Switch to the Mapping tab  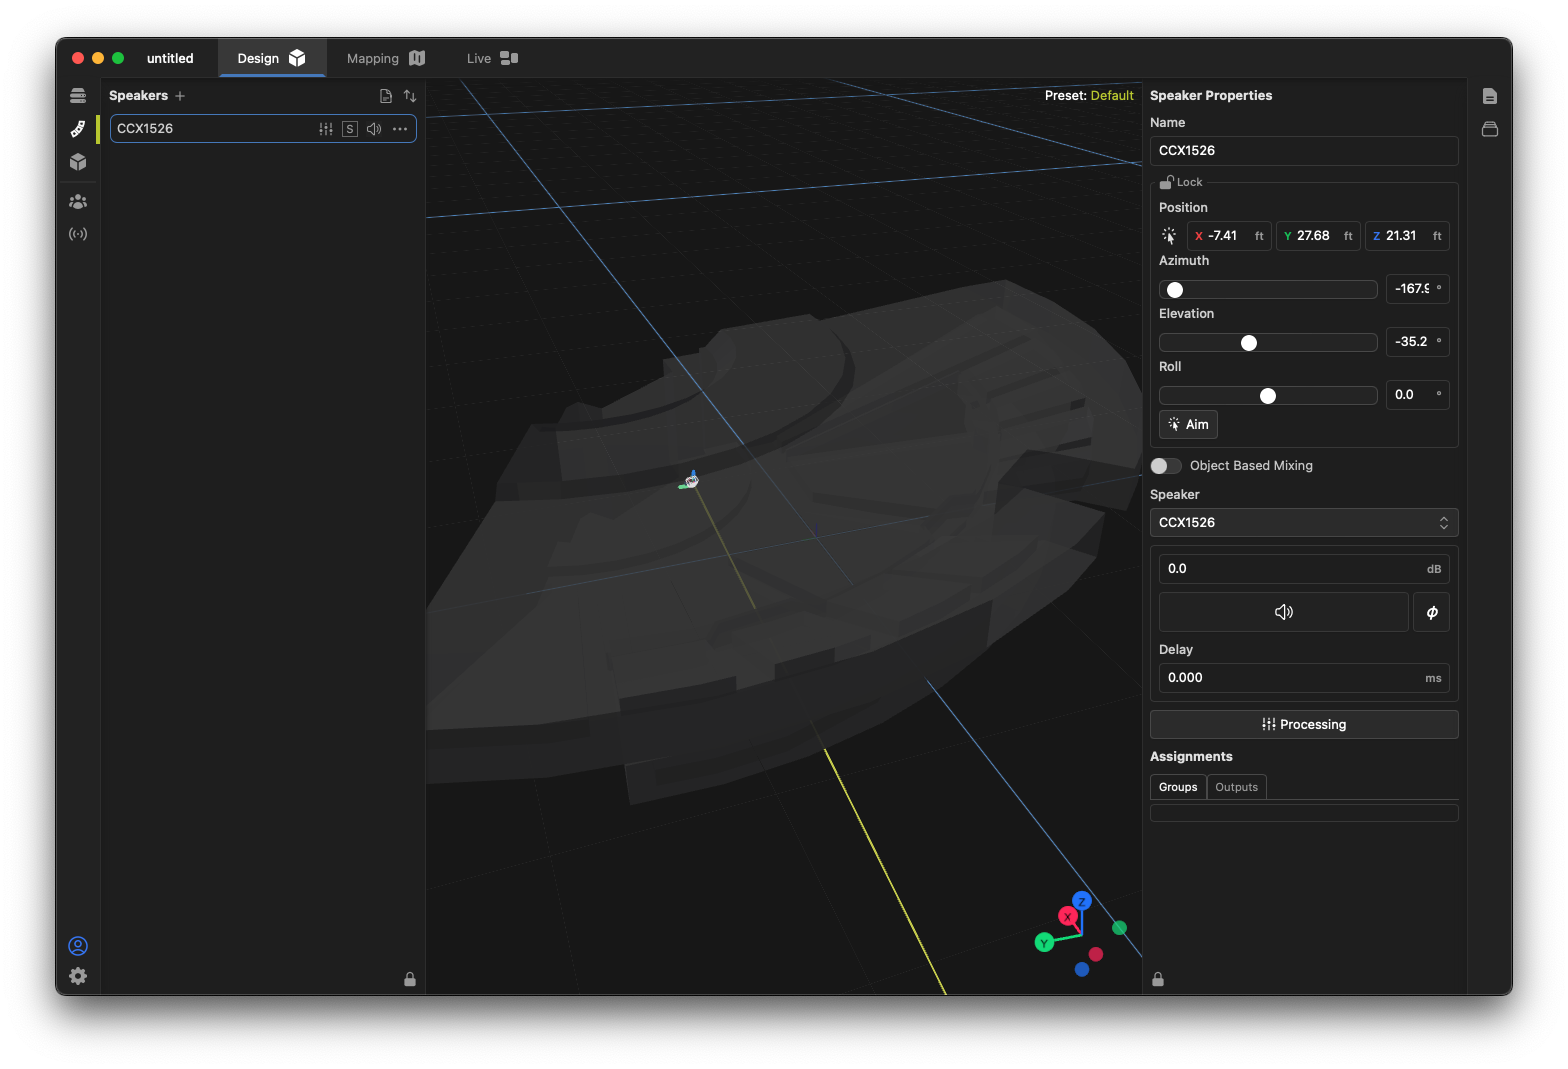coord(385,58)
